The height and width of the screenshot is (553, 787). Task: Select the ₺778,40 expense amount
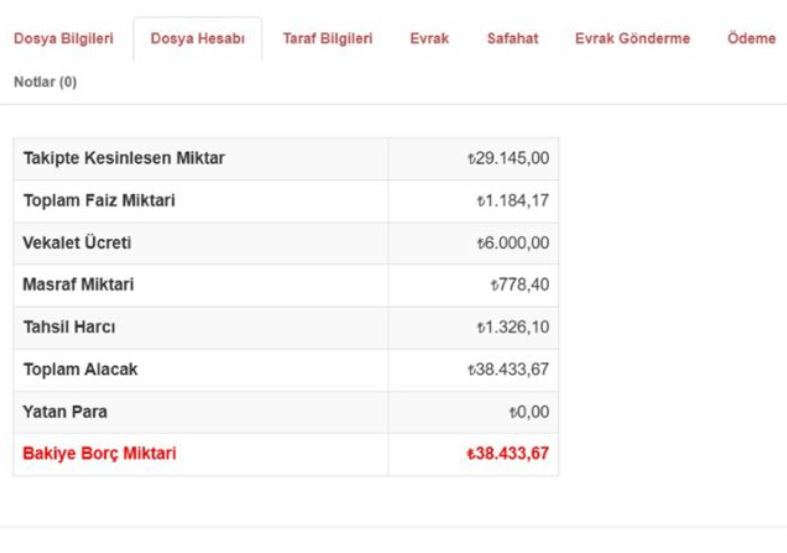(519, 285)
